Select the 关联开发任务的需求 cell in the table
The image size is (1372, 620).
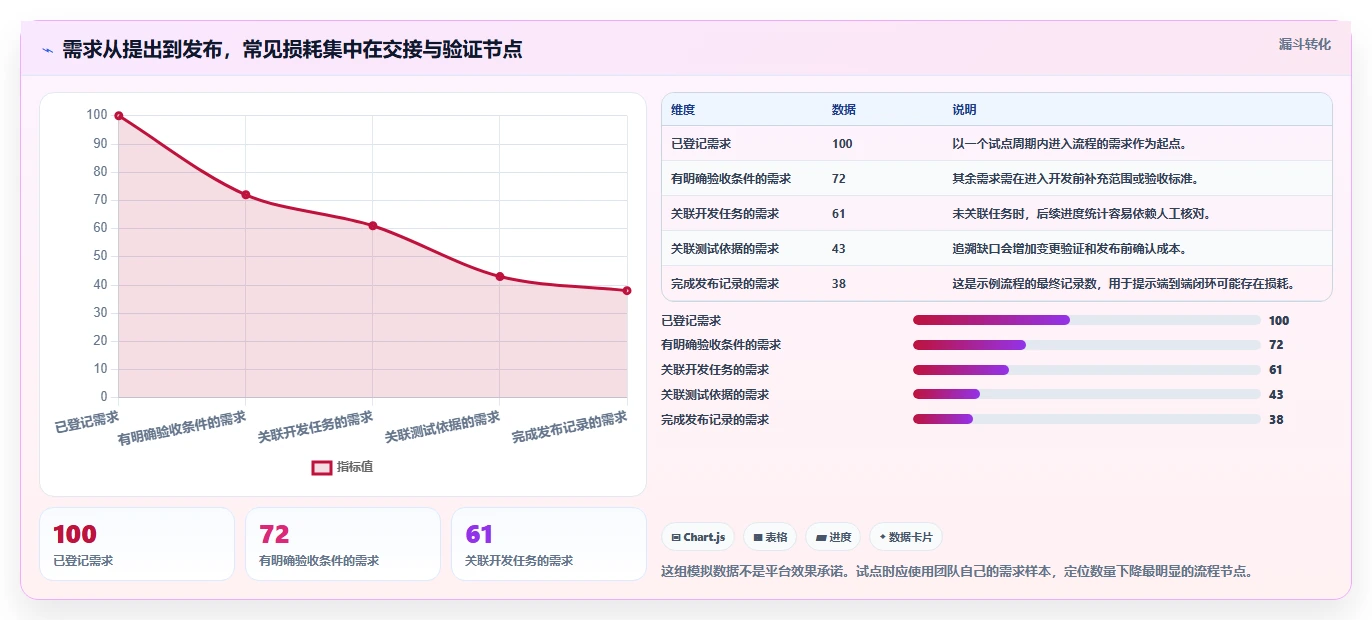[x=742, y=214]
